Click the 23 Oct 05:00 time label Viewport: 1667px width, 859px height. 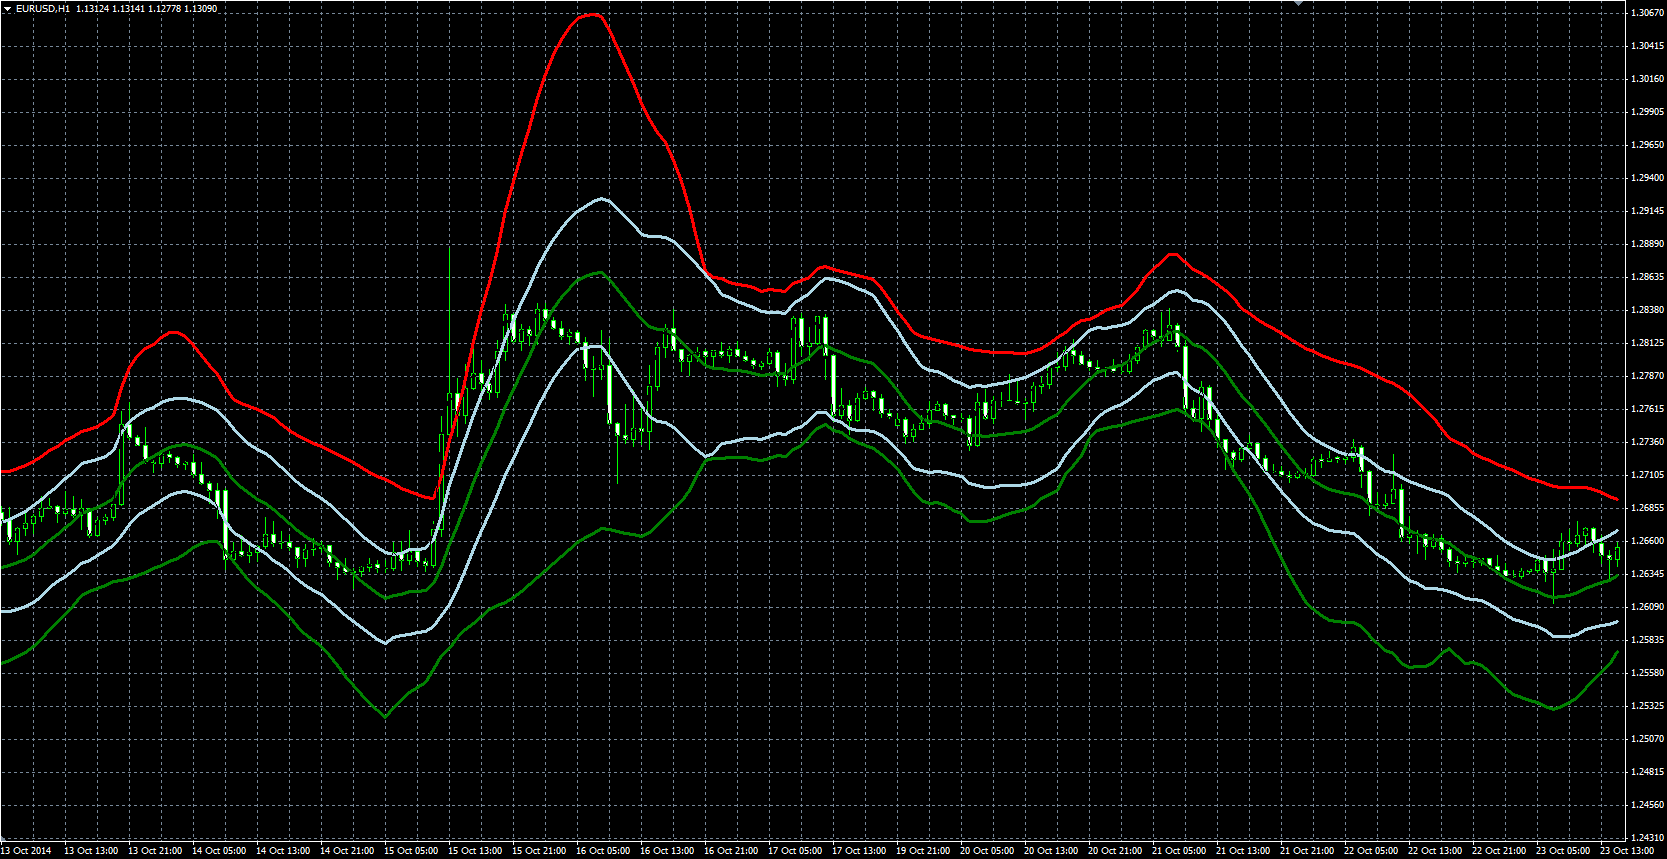click(1563, 851)
